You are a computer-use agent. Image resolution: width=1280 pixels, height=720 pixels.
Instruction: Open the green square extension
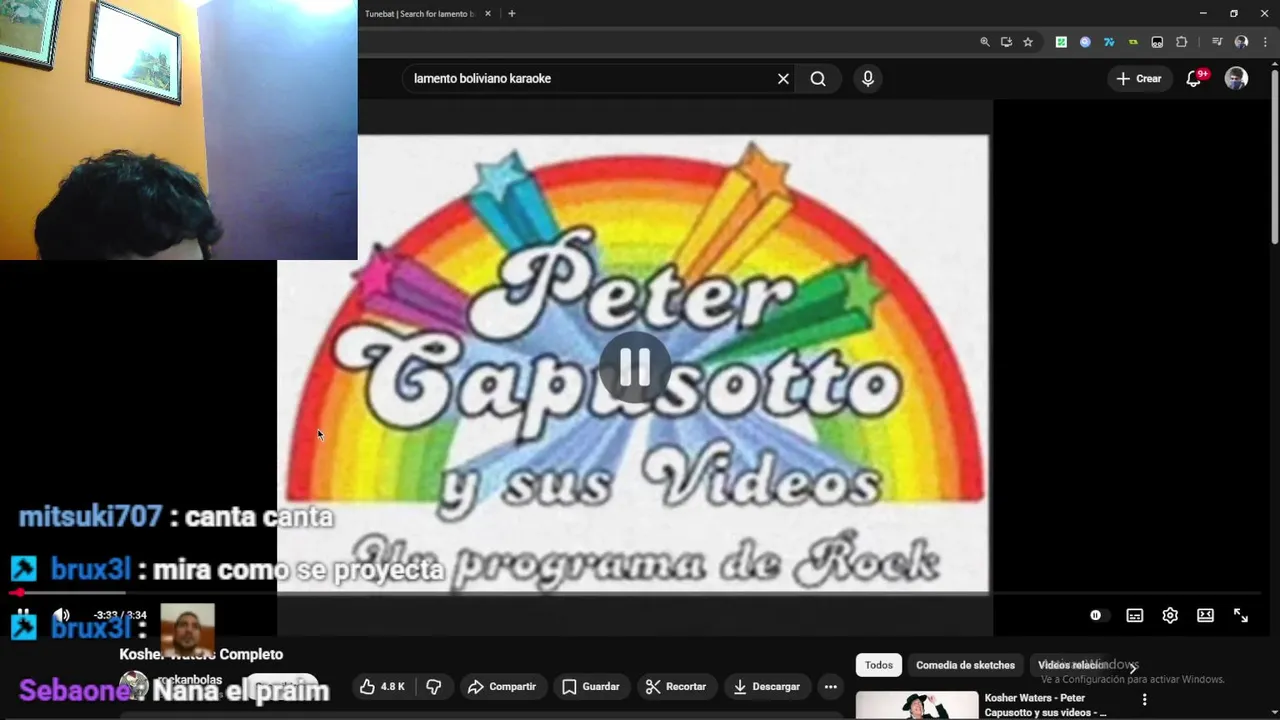pyautogui.click(x=1061, y=42)
